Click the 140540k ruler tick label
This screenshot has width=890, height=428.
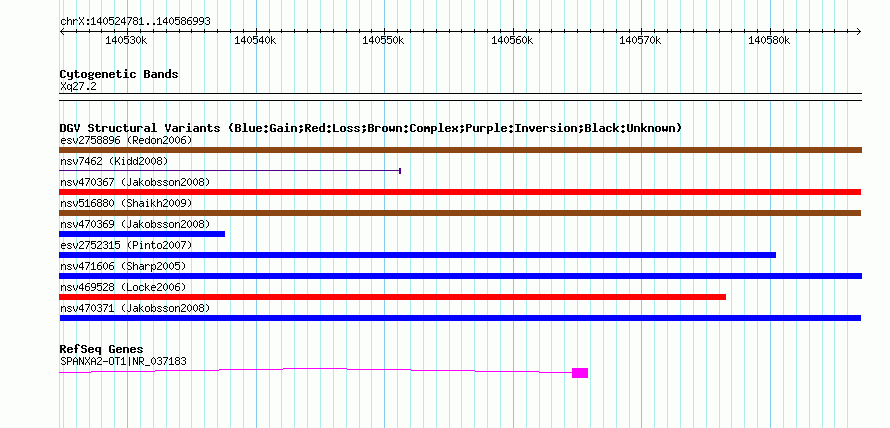point(255,41)
